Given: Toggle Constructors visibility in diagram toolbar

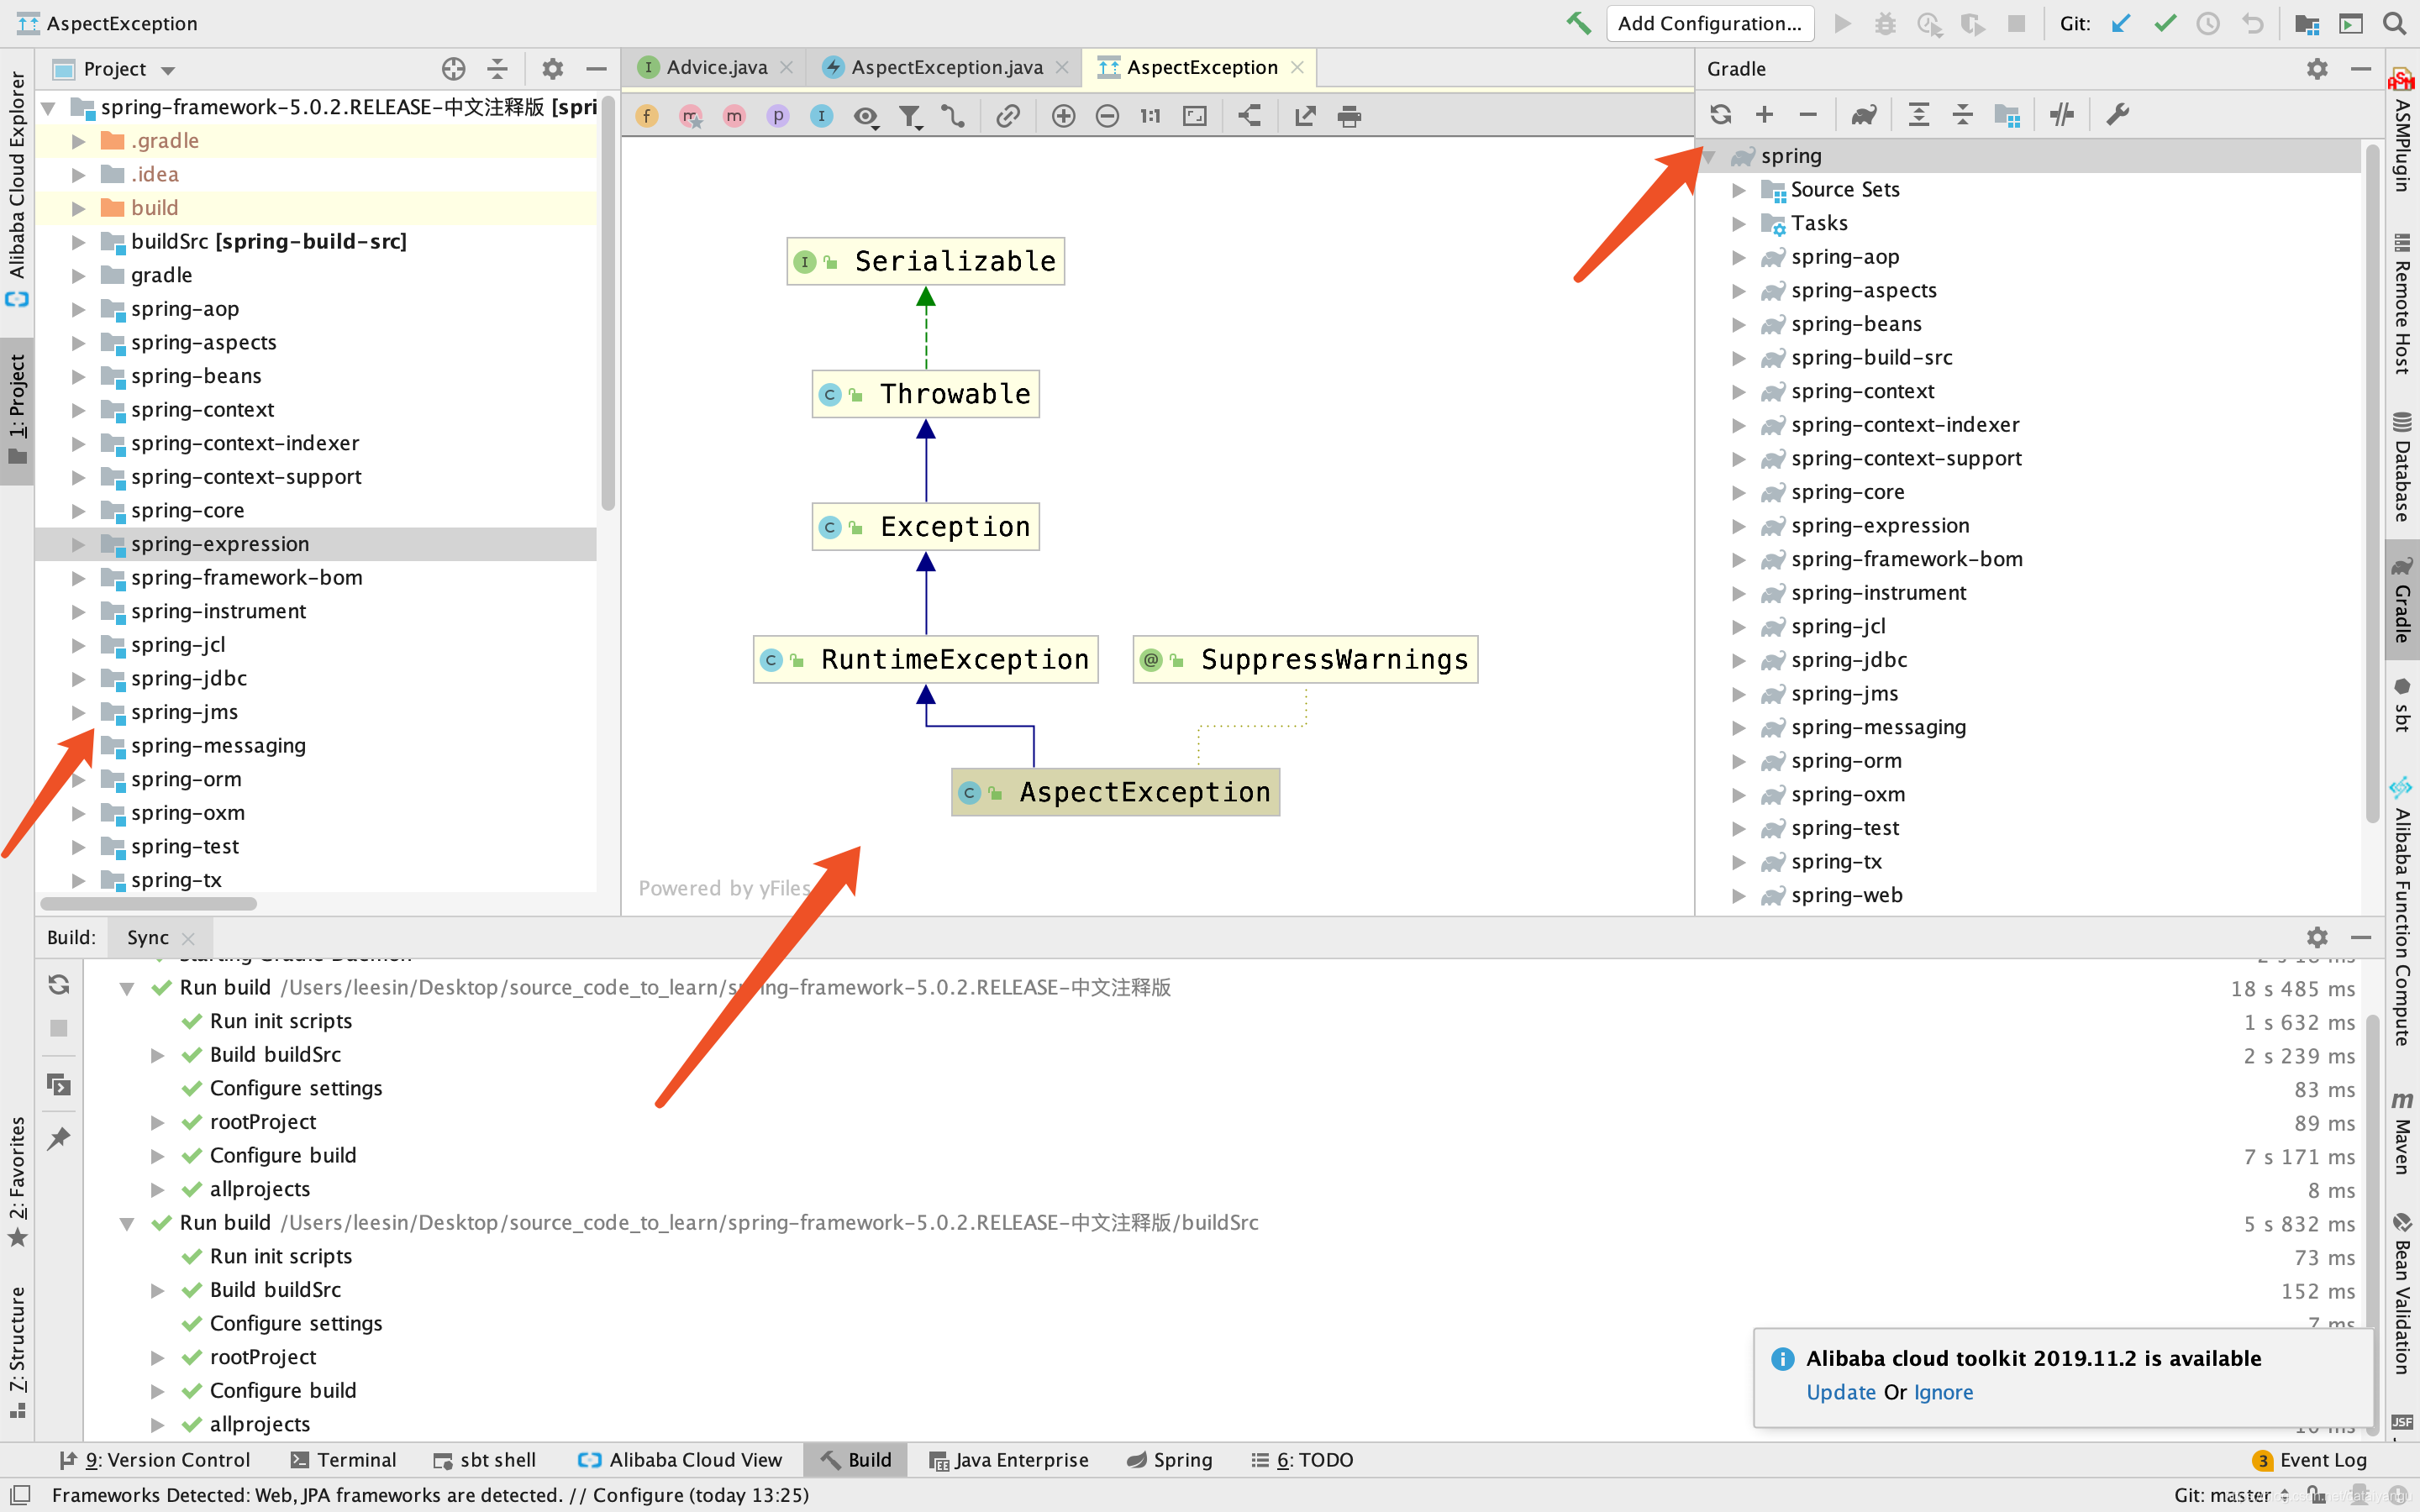Looking at the screenshot, I should 691,116.
